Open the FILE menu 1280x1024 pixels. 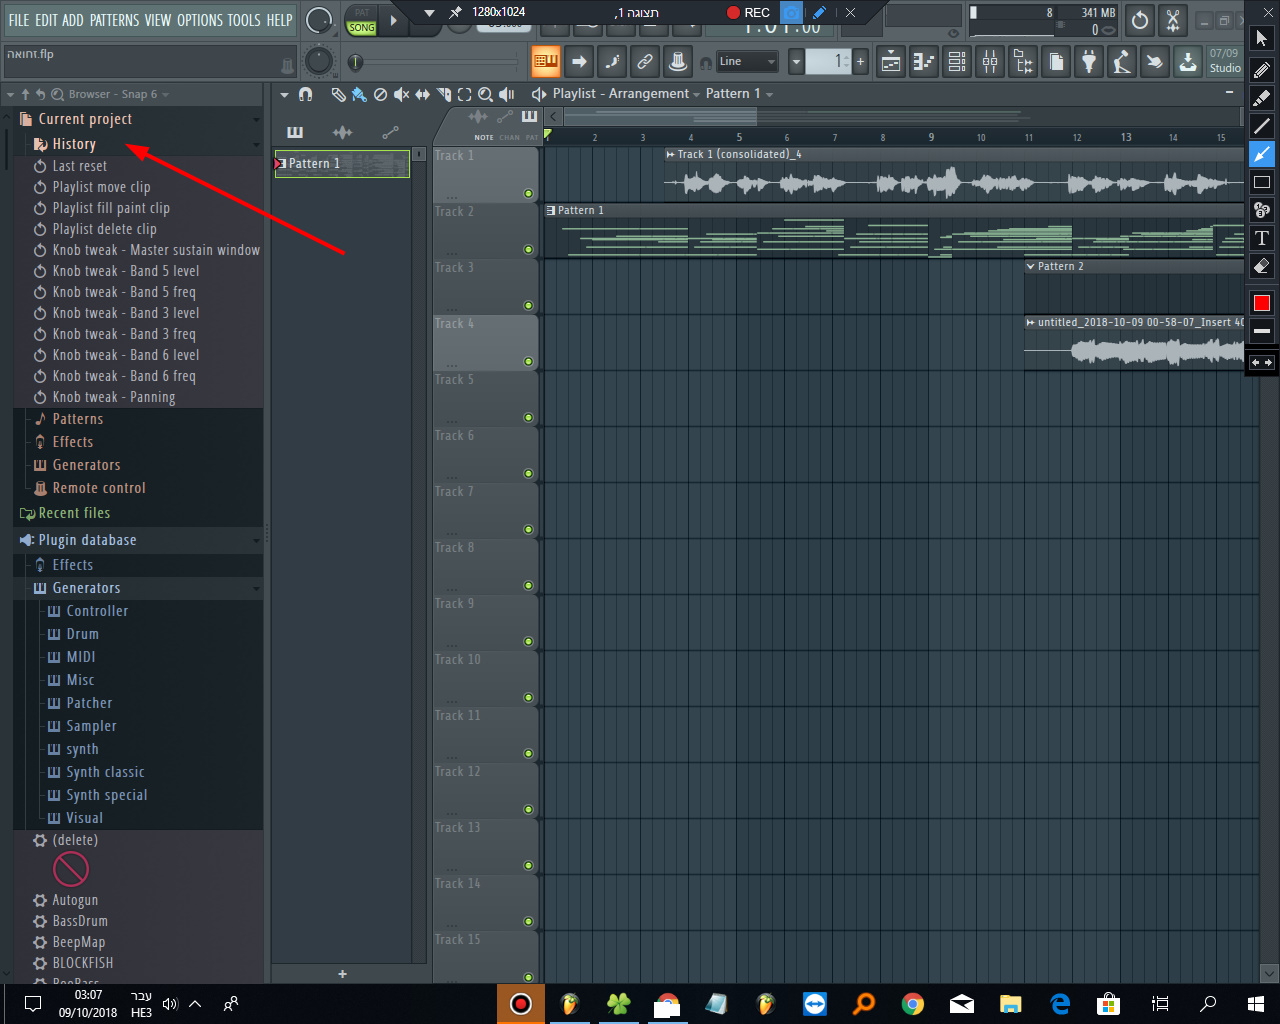point(19,20)
